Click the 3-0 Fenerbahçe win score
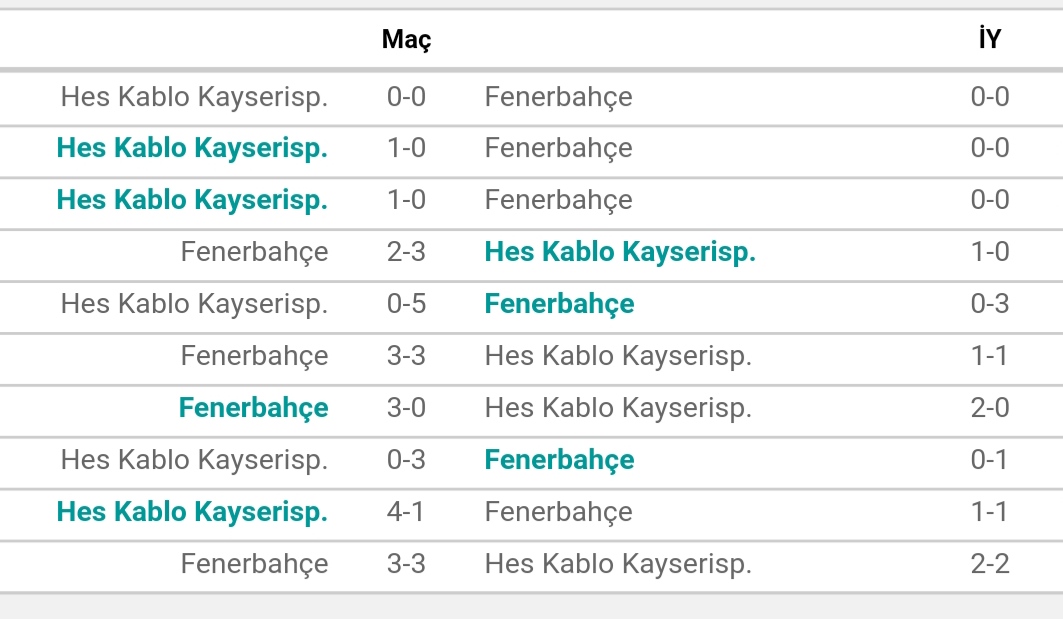Image resolution: width=1063 pixels, height=619 pixels. point(406,407)
